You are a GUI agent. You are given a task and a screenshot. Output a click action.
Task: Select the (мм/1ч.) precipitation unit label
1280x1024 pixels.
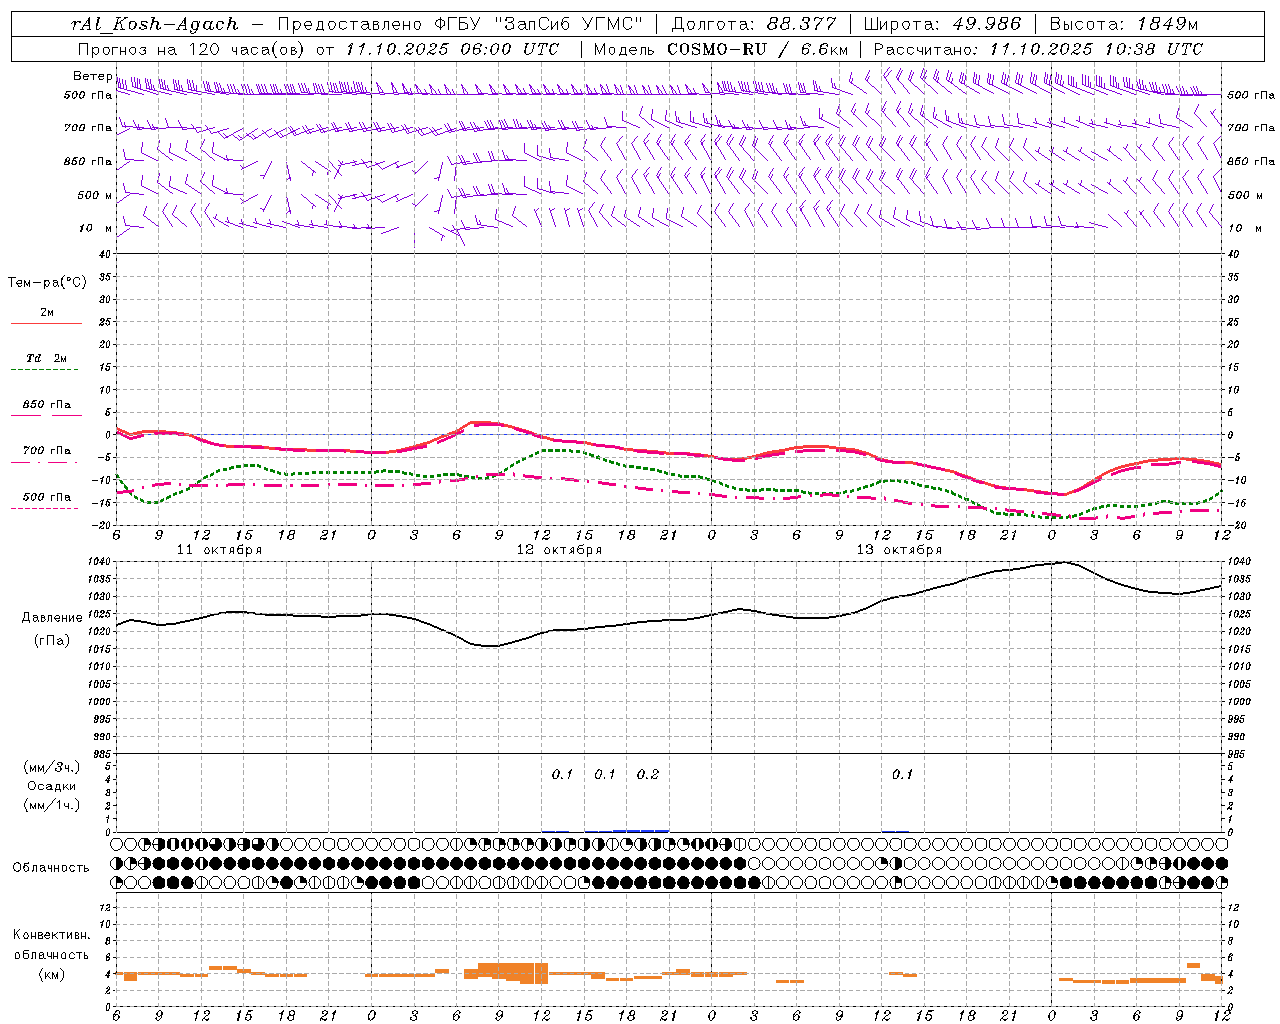(x=52, y=805)
